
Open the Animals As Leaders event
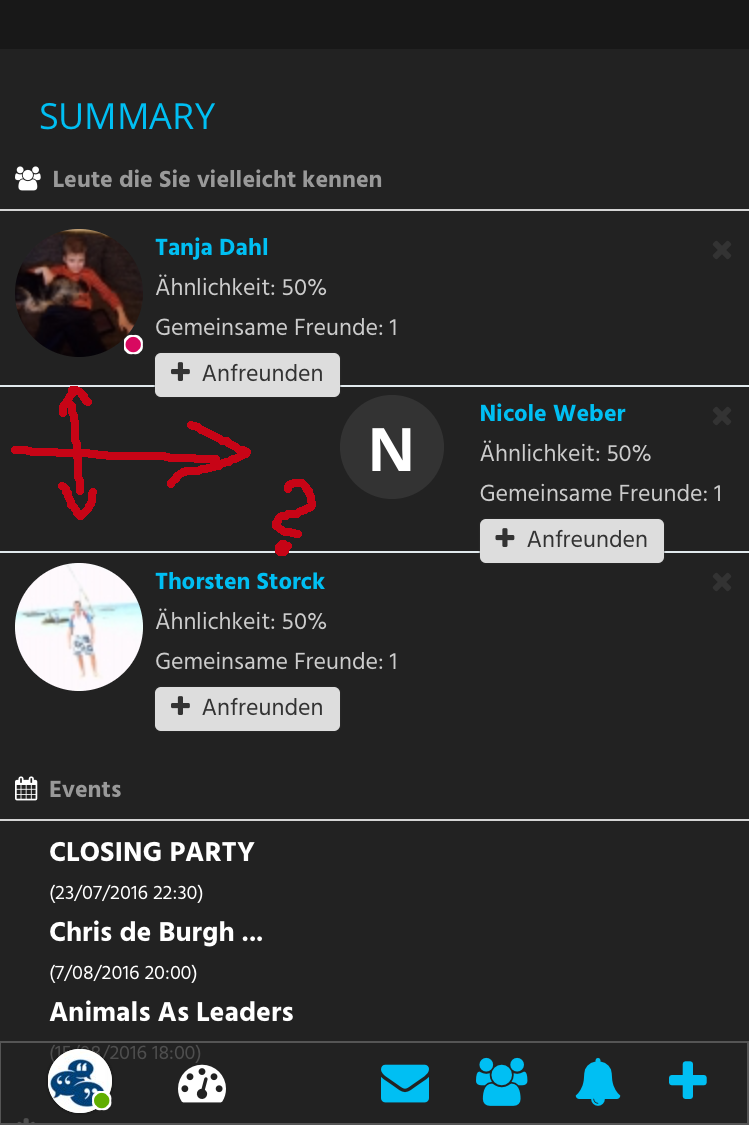172,1012
